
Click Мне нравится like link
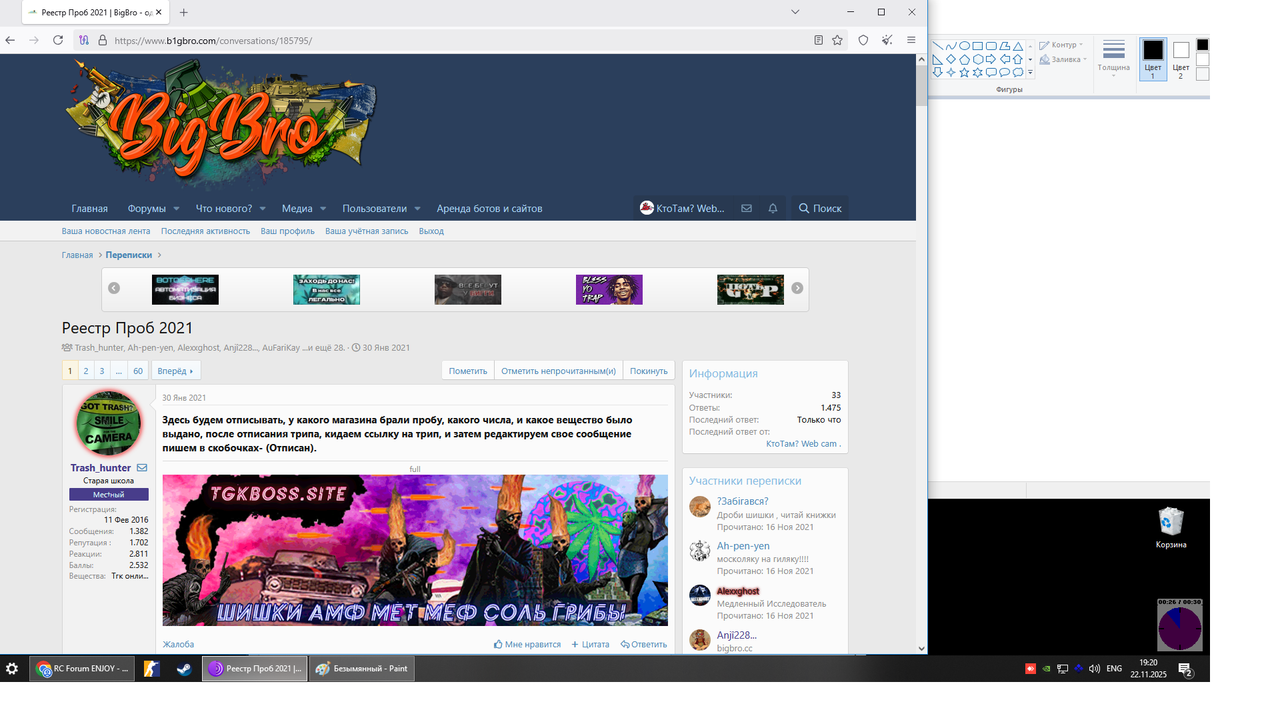(527, 644)
